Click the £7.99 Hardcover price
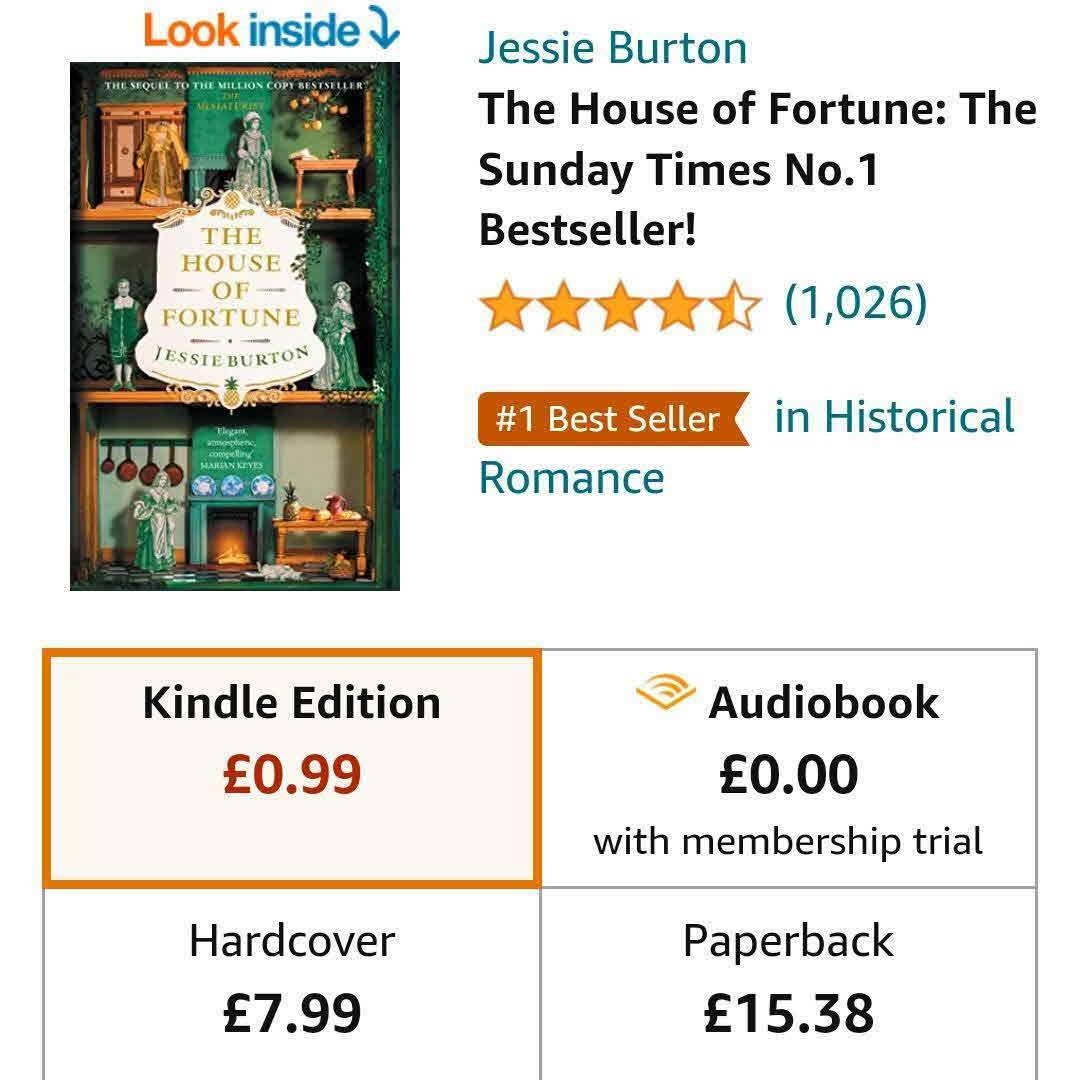 tap(292, 1014)
